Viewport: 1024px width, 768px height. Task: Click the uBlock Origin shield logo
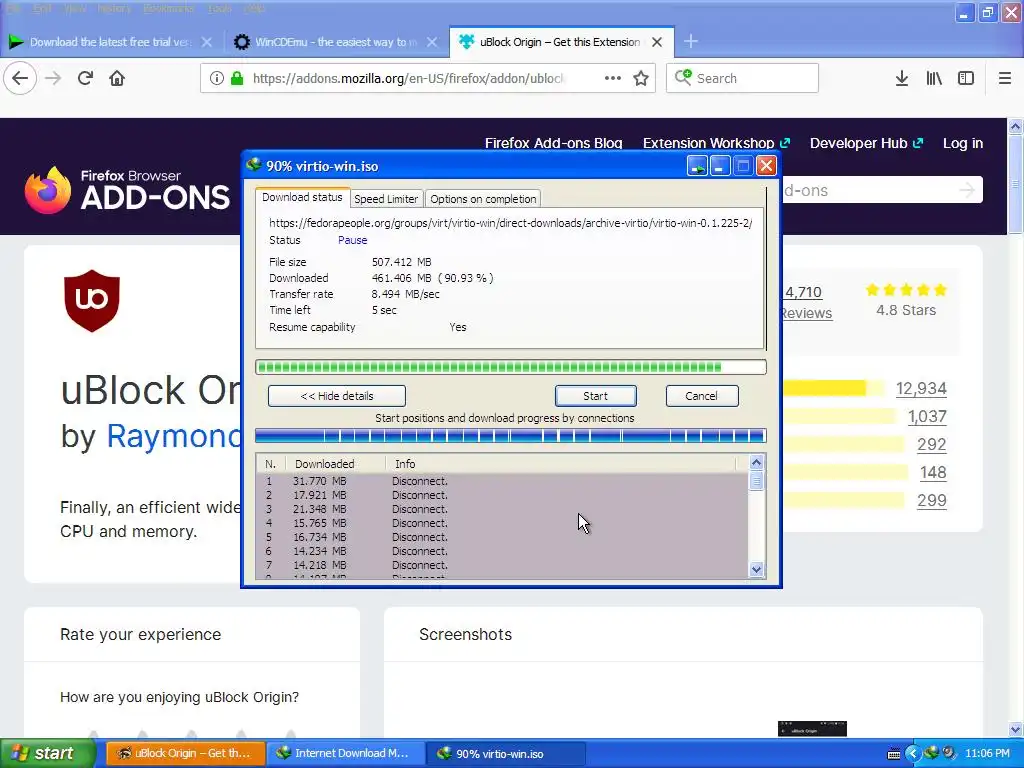[92, 301]
